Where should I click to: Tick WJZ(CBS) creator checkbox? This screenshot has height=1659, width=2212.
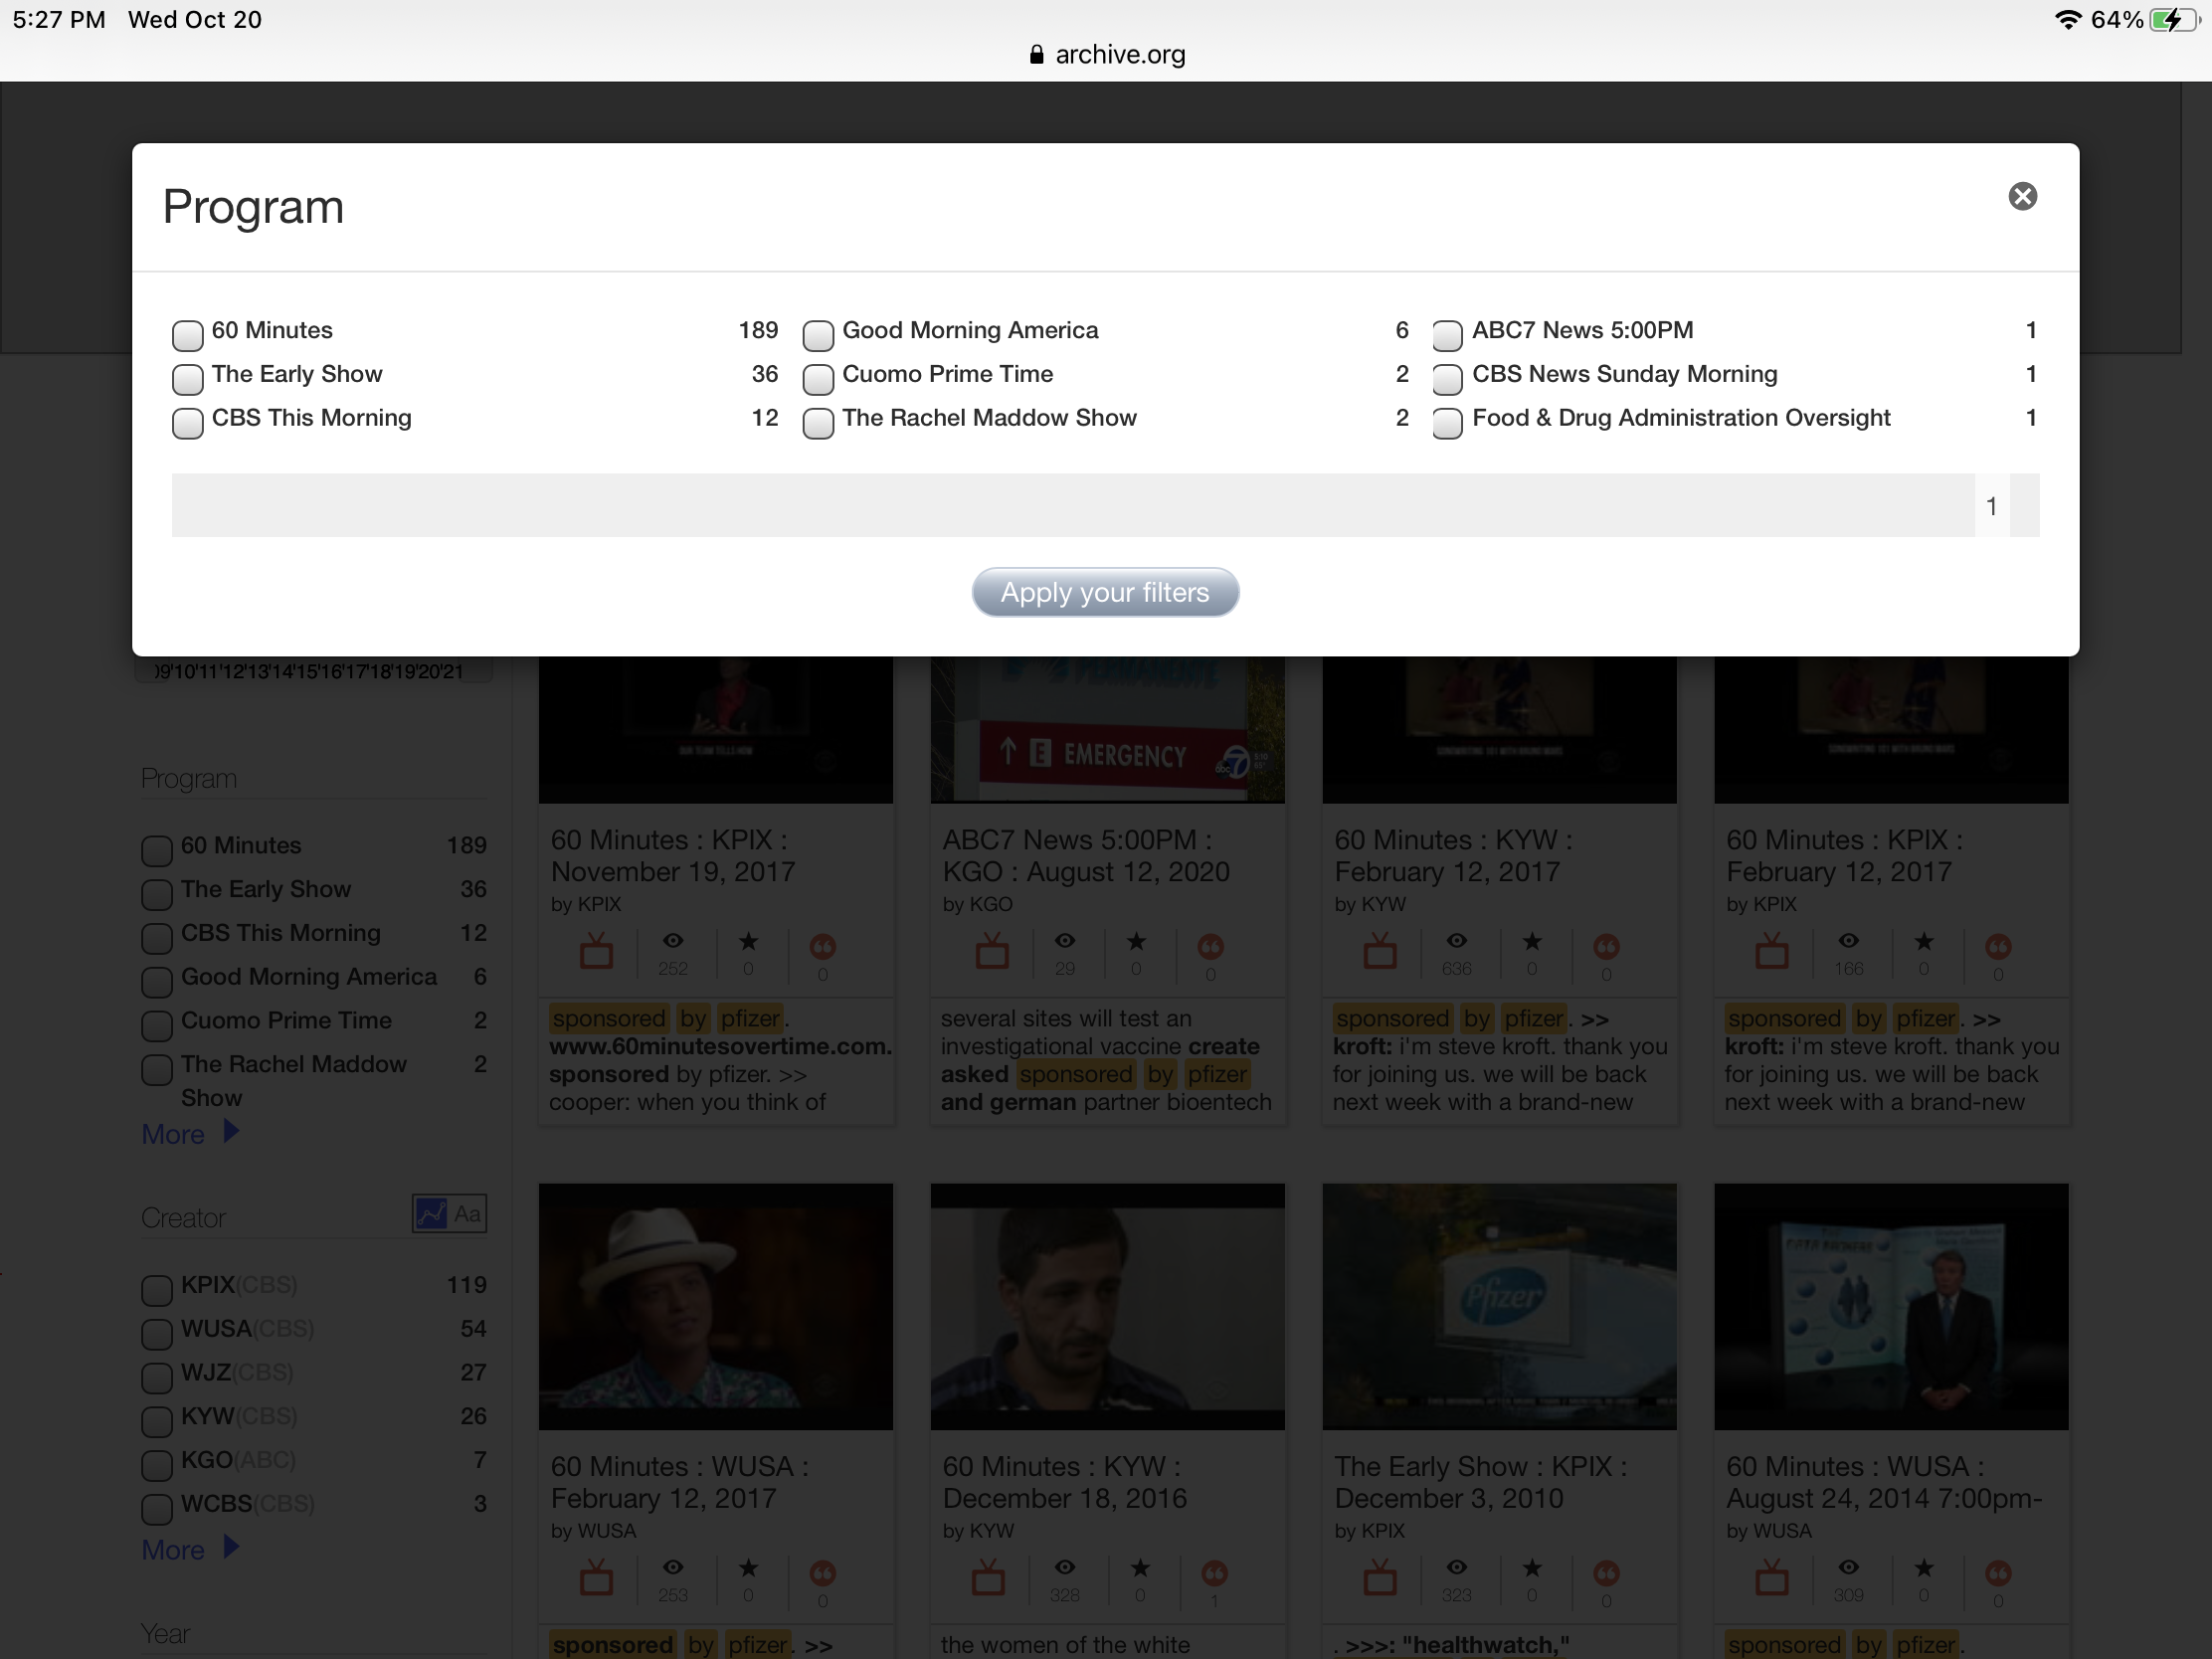156,1377
